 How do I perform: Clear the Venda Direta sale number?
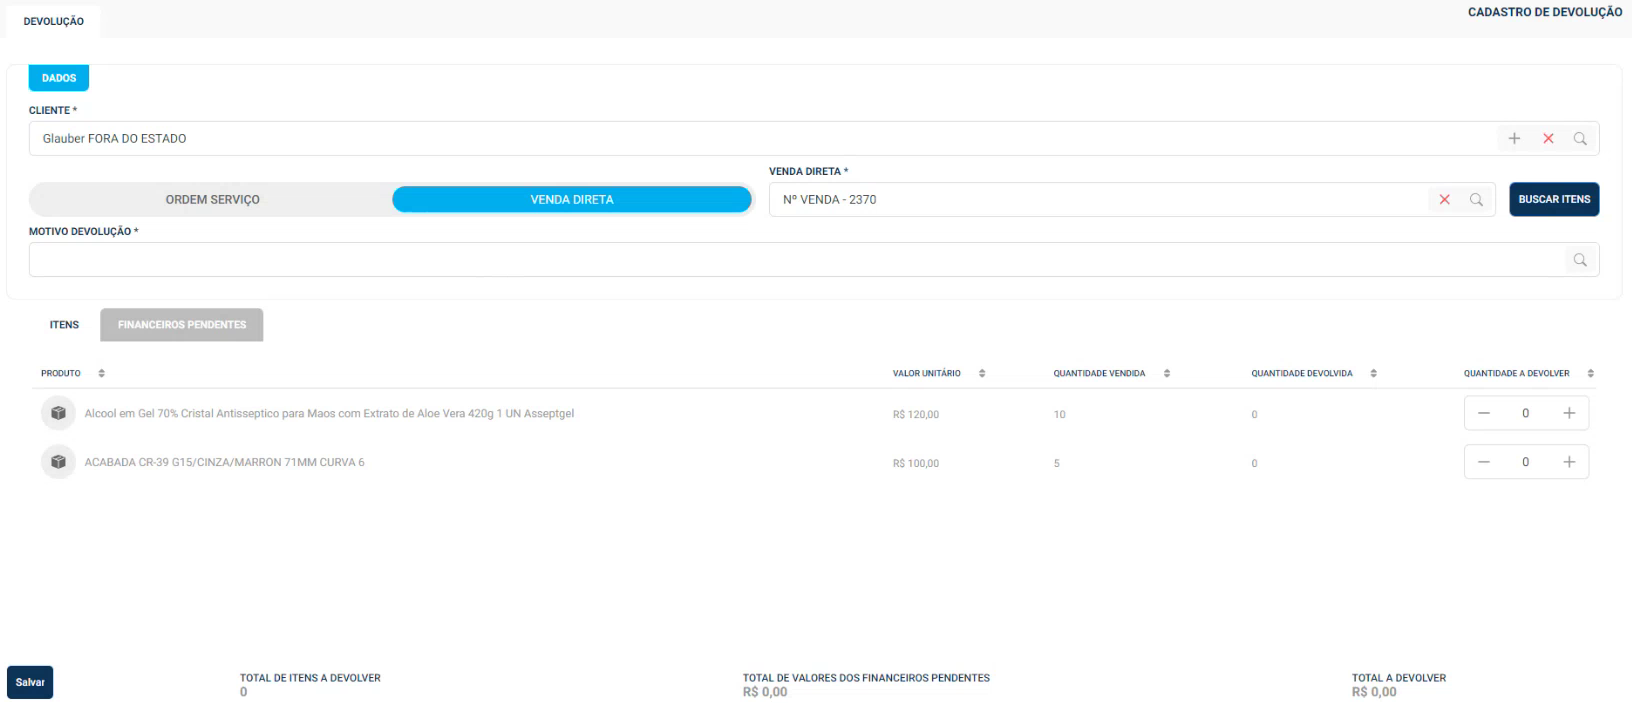pos(1444,200)
